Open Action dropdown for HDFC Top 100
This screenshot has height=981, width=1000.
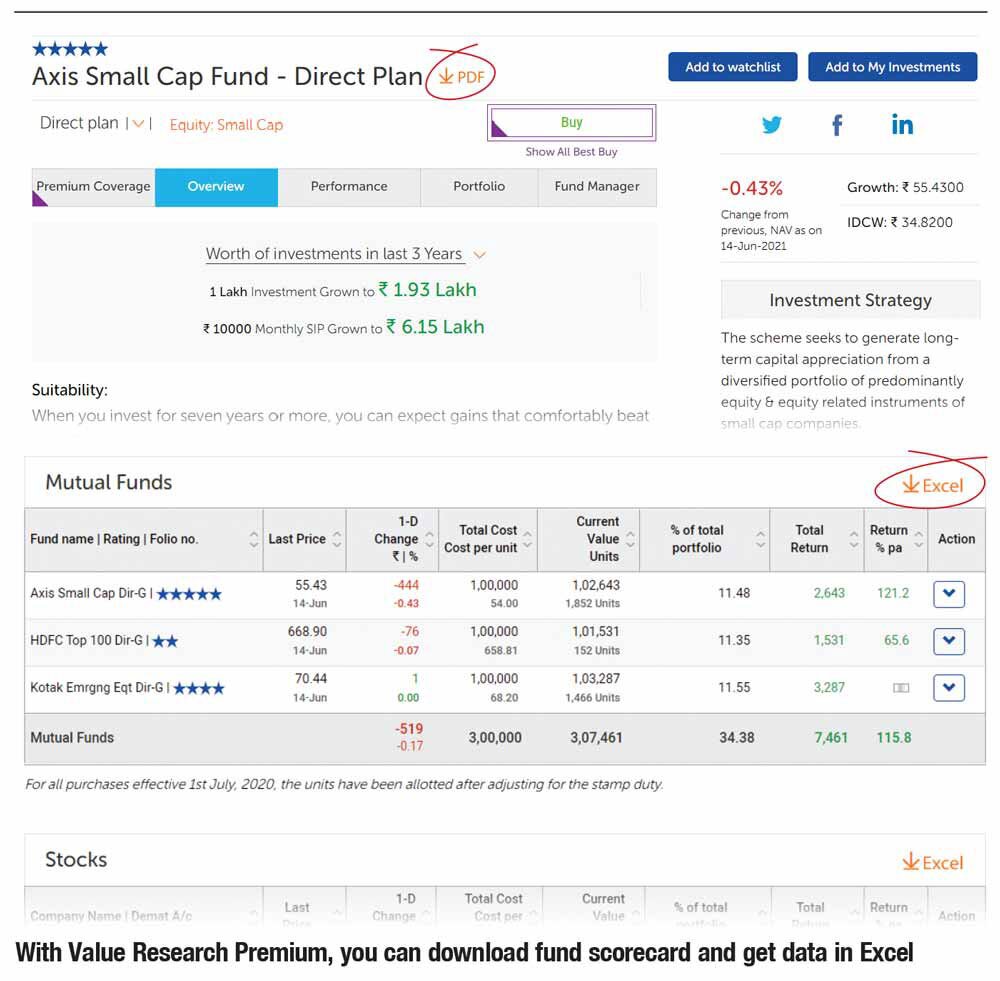pos(948,641)
